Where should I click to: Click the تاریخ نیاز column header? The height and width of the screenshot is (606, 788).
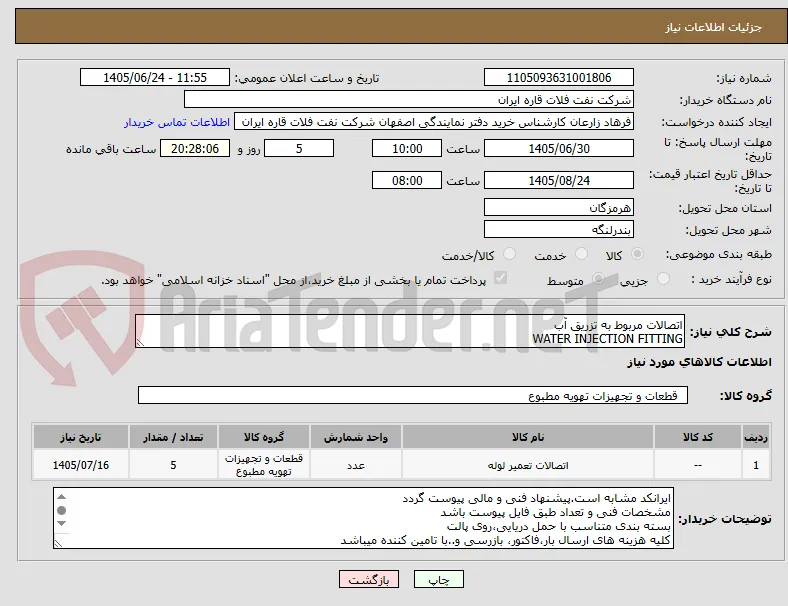(81, 437)
